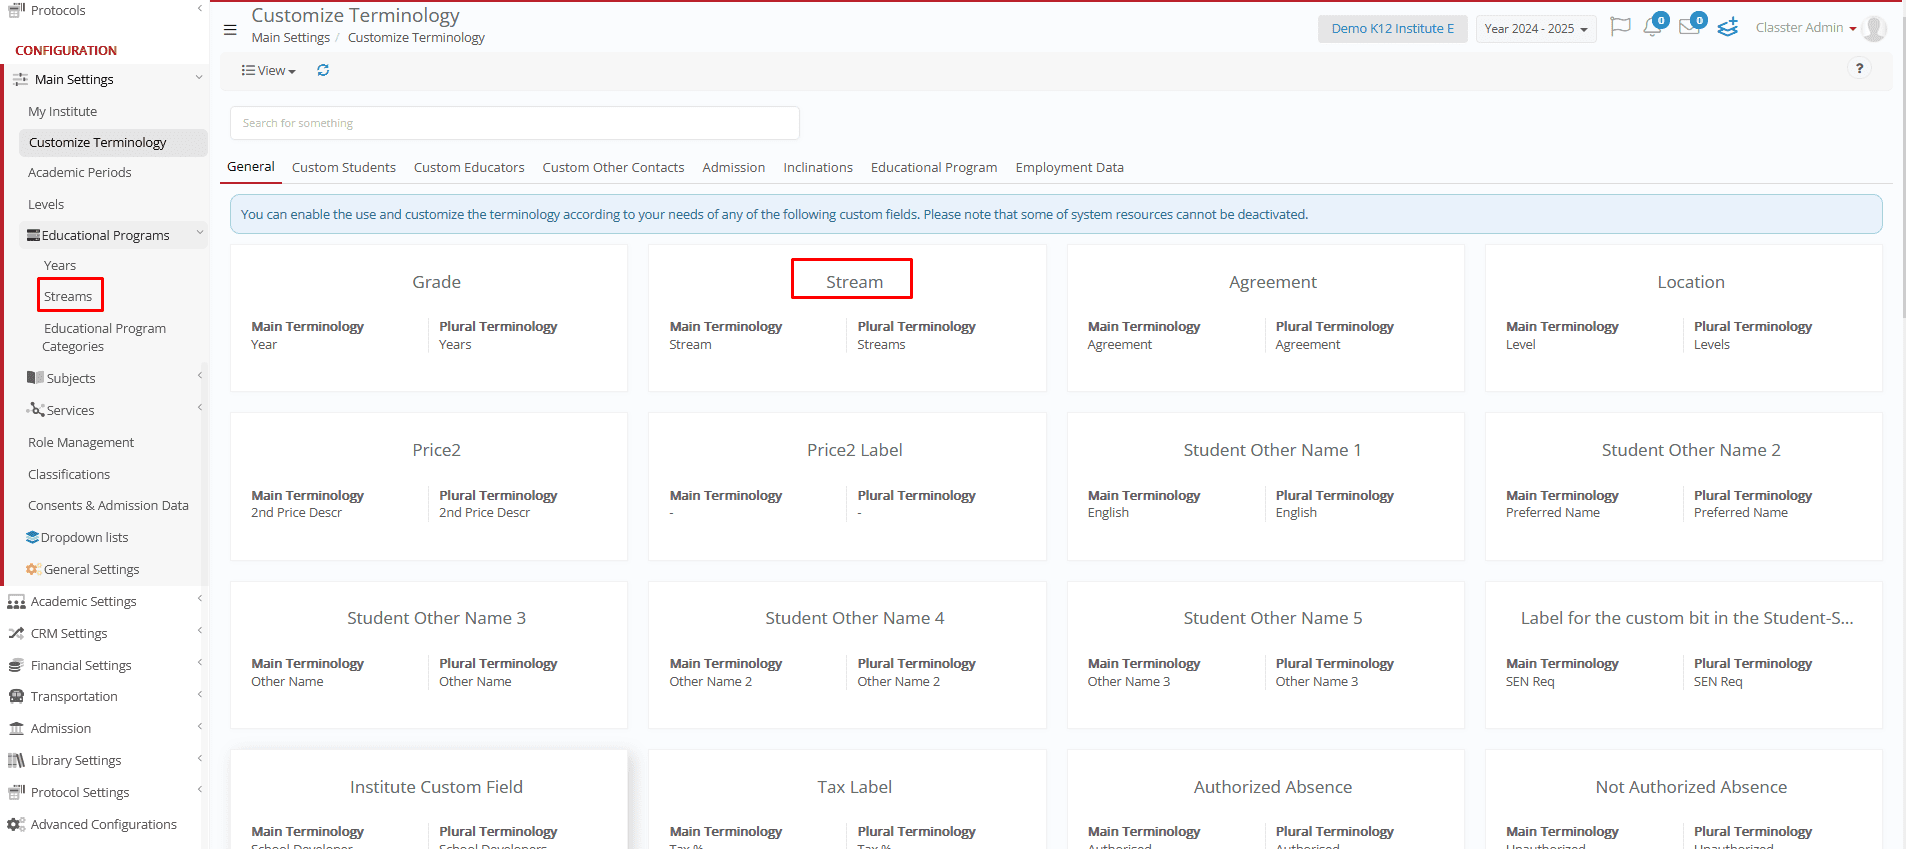Open the Agreement terminology card
1906x849 pixels.
tap(1265, 318)
